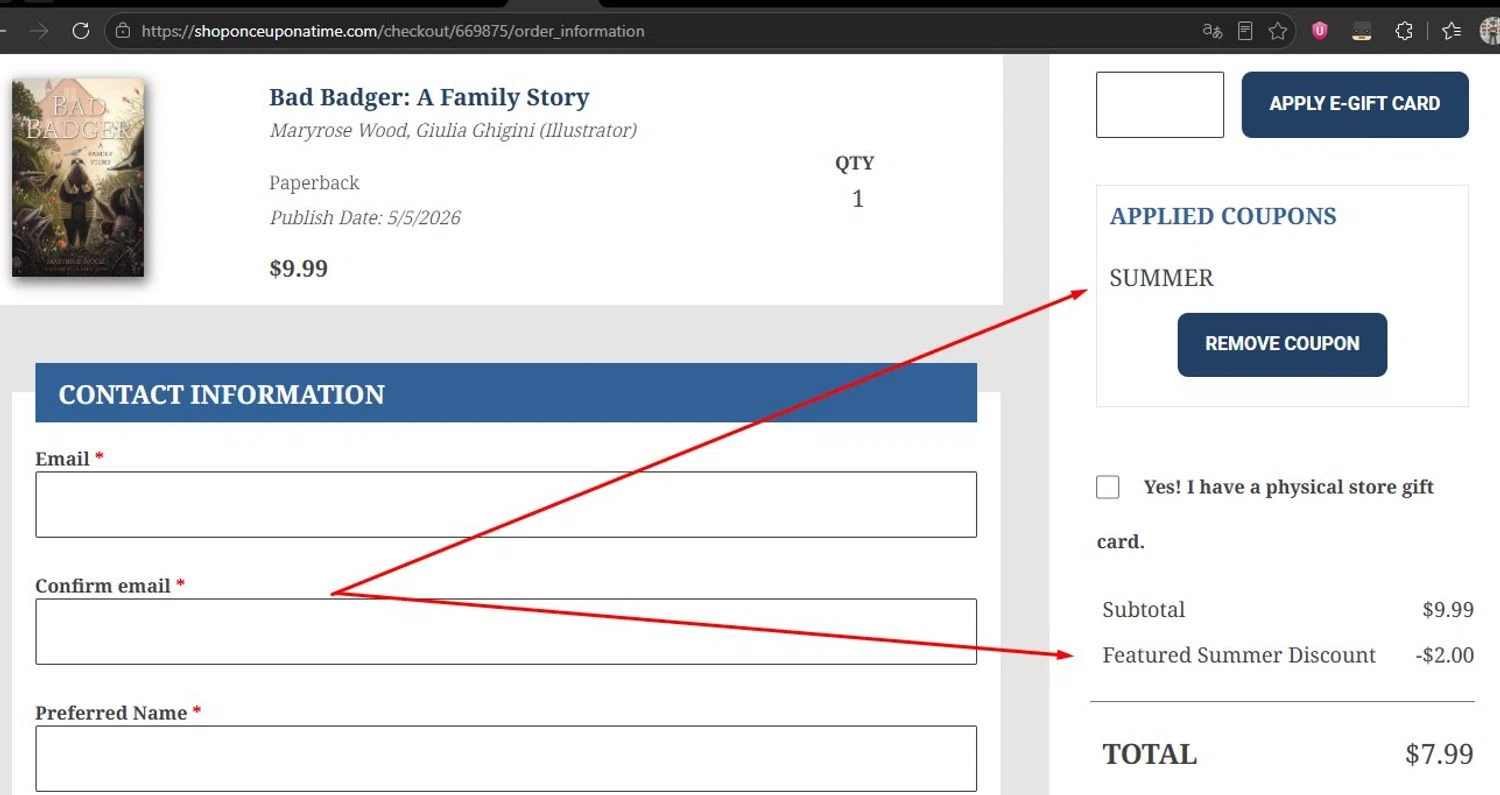
Task: Click the author line Maryrose Wood
Action: click(x=452, y=130)
